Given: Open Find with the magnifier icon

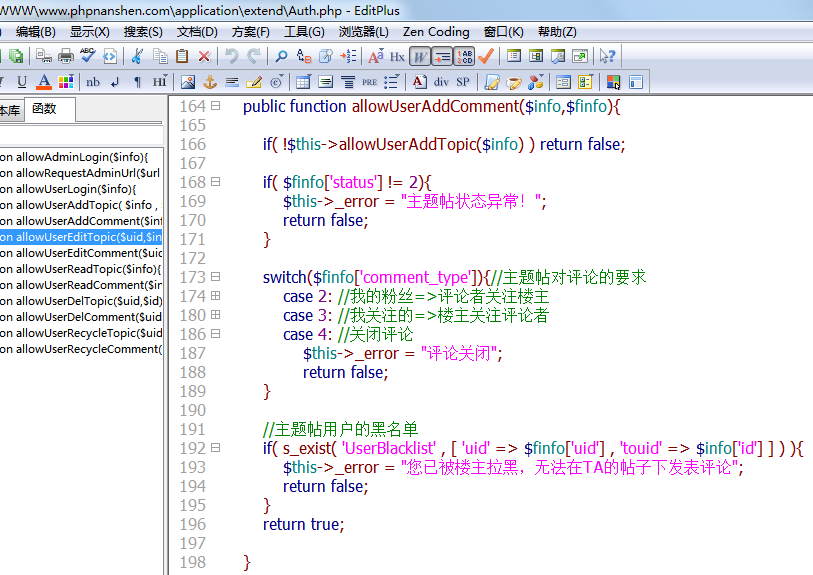Looking at the screenshot, I should [x=281, y=56].
